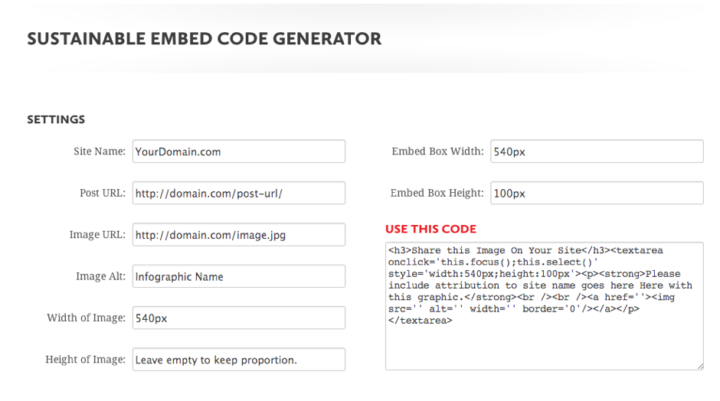720x401 pixels.
Task: Select the Image URL input field
Action: [x=239, y=234]
